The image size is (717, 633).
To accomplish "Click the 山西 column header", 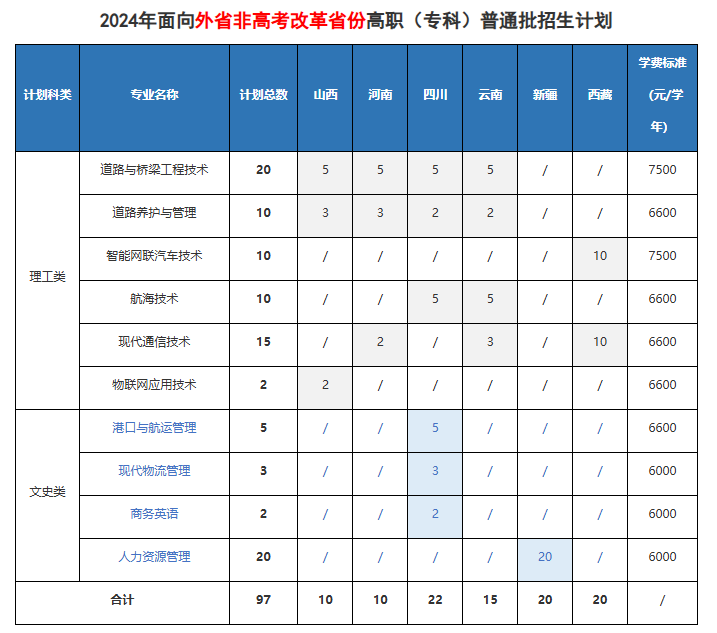I will point(325,96).
